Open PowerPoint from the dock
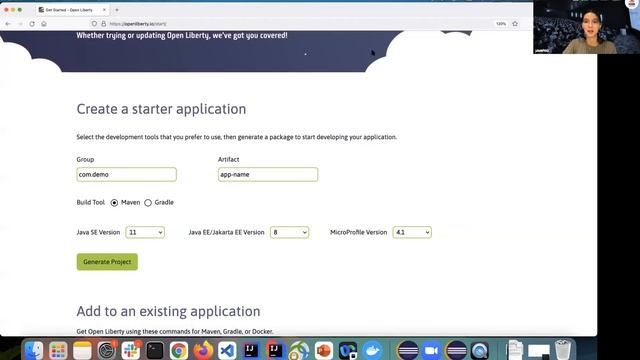This screenshot has width=640, height=360. click(x=324, y=351)
